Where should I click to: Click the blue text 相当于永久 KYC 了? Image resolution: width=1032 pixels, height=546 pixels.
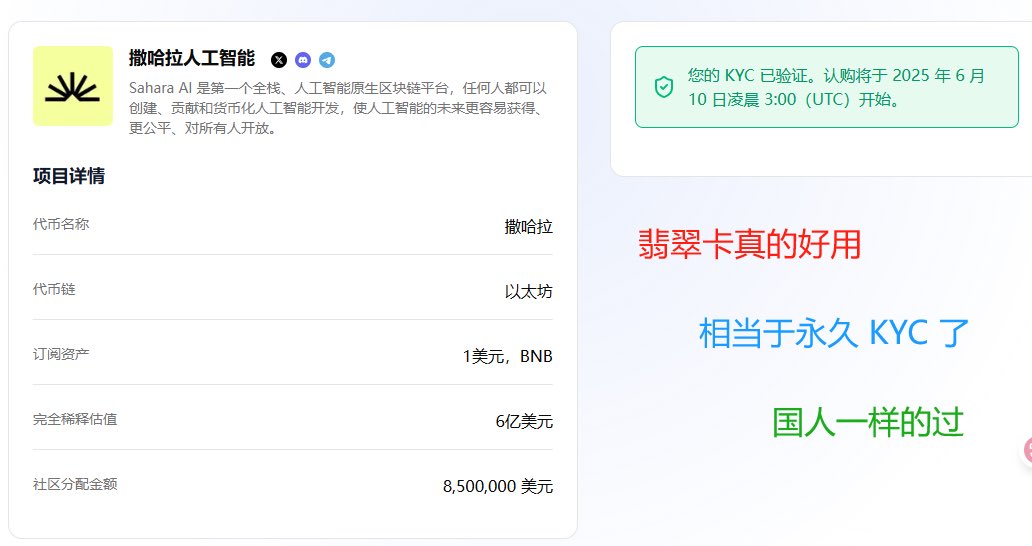coord(834,333)
